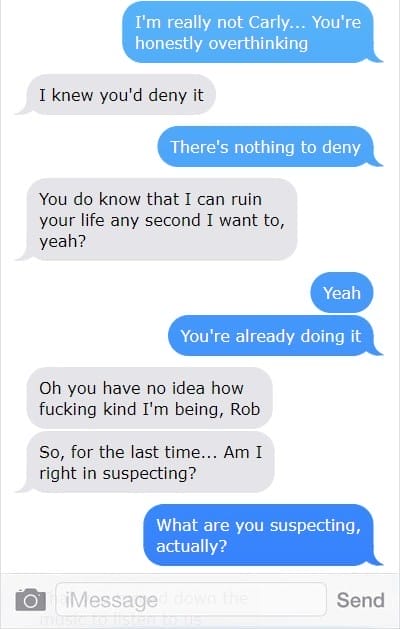This screenshot has width=400, height=629.
Task: Click the word "deny" in the blue reply
Action: [341, 148]
